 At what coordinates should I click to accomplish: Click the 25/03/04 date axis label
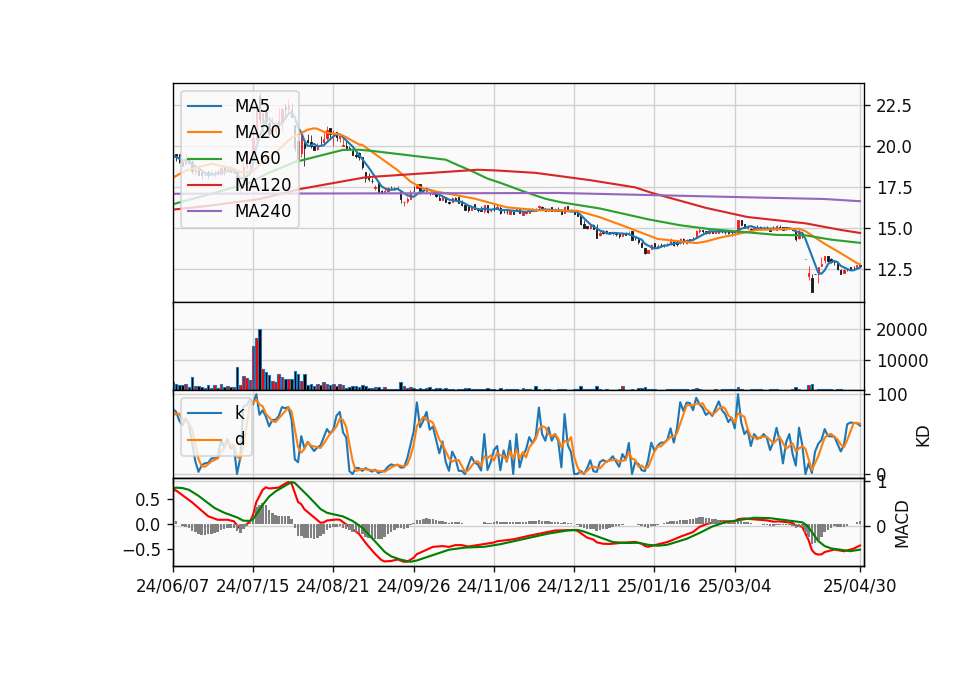coord(735,586)
